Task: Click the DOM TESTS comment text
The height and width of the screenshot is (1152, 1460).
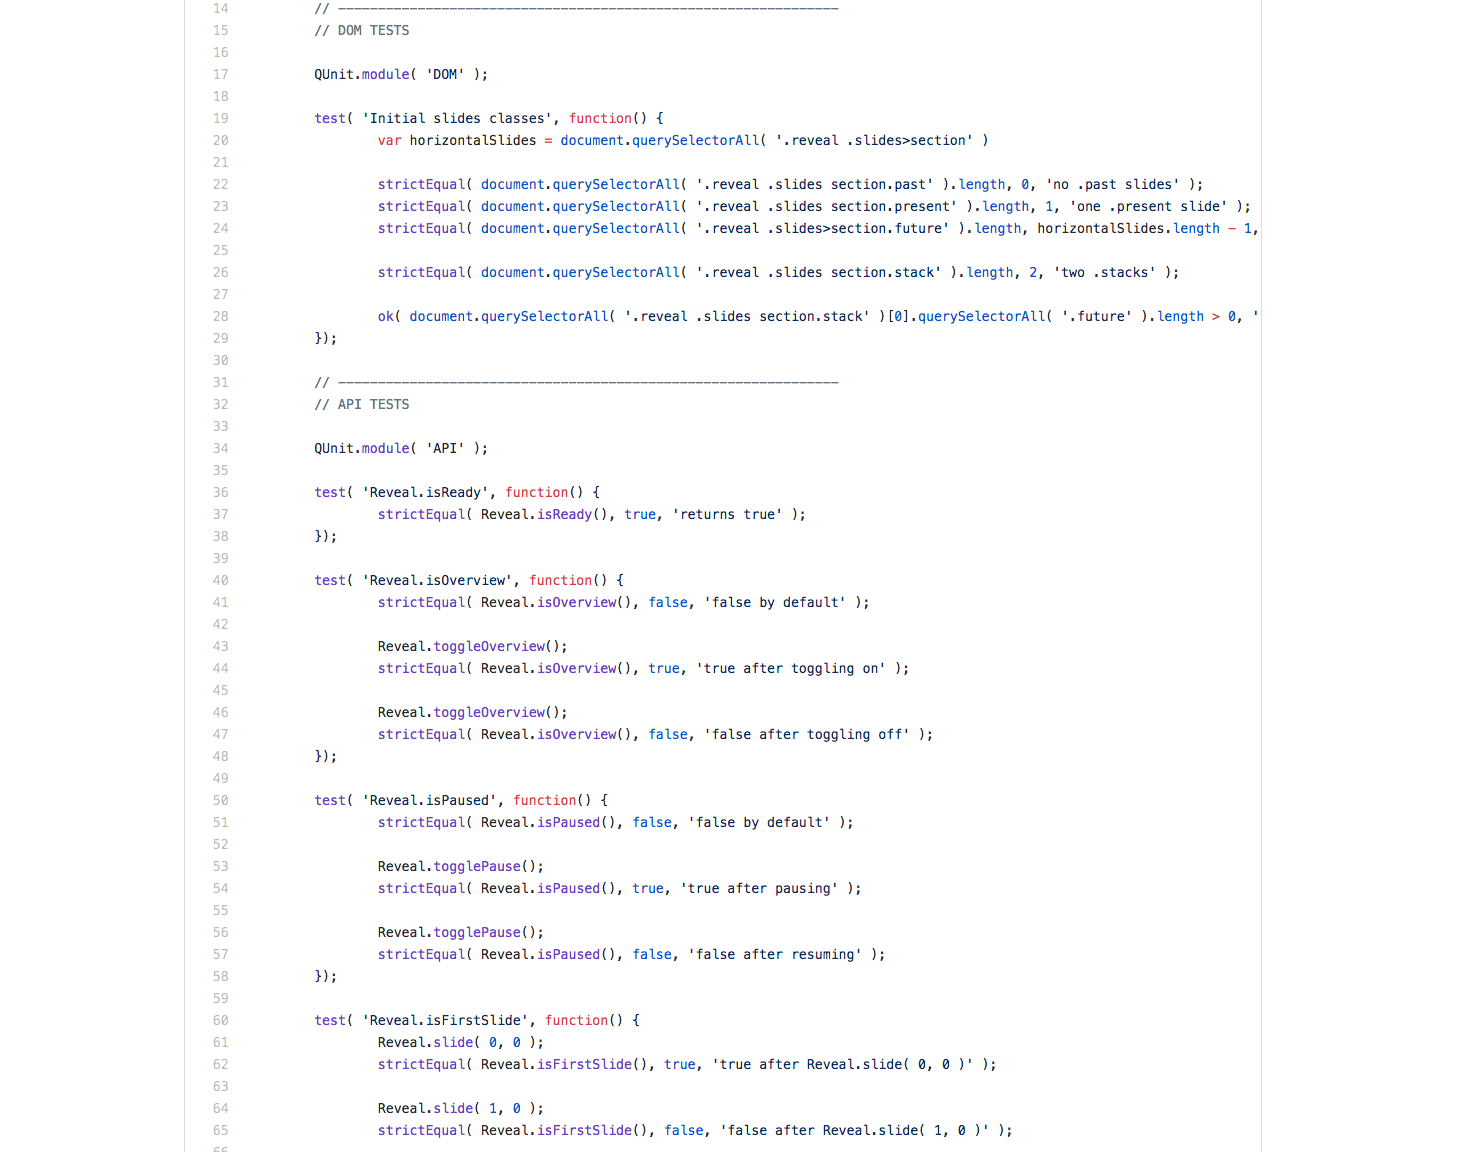Action: 362,30
